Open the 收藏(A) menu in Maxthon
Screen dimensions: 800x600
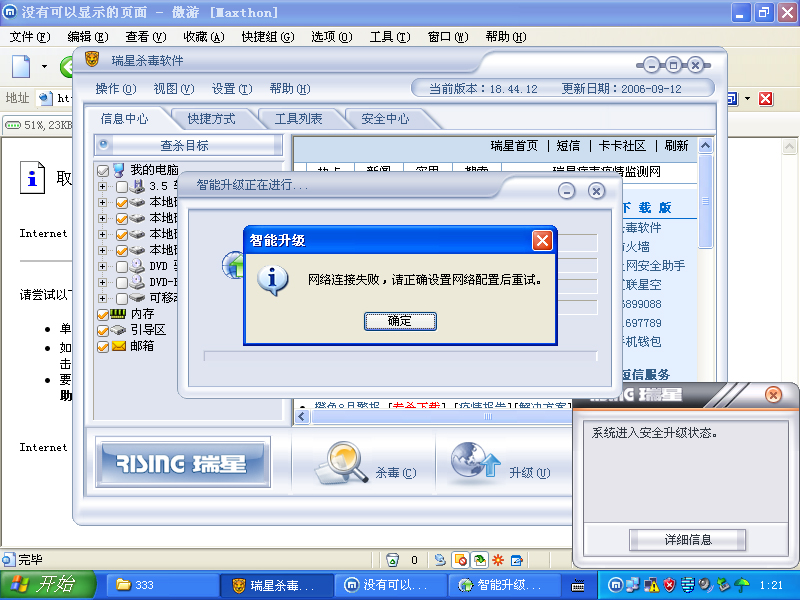pyautogui.click(x=204, y=37)
